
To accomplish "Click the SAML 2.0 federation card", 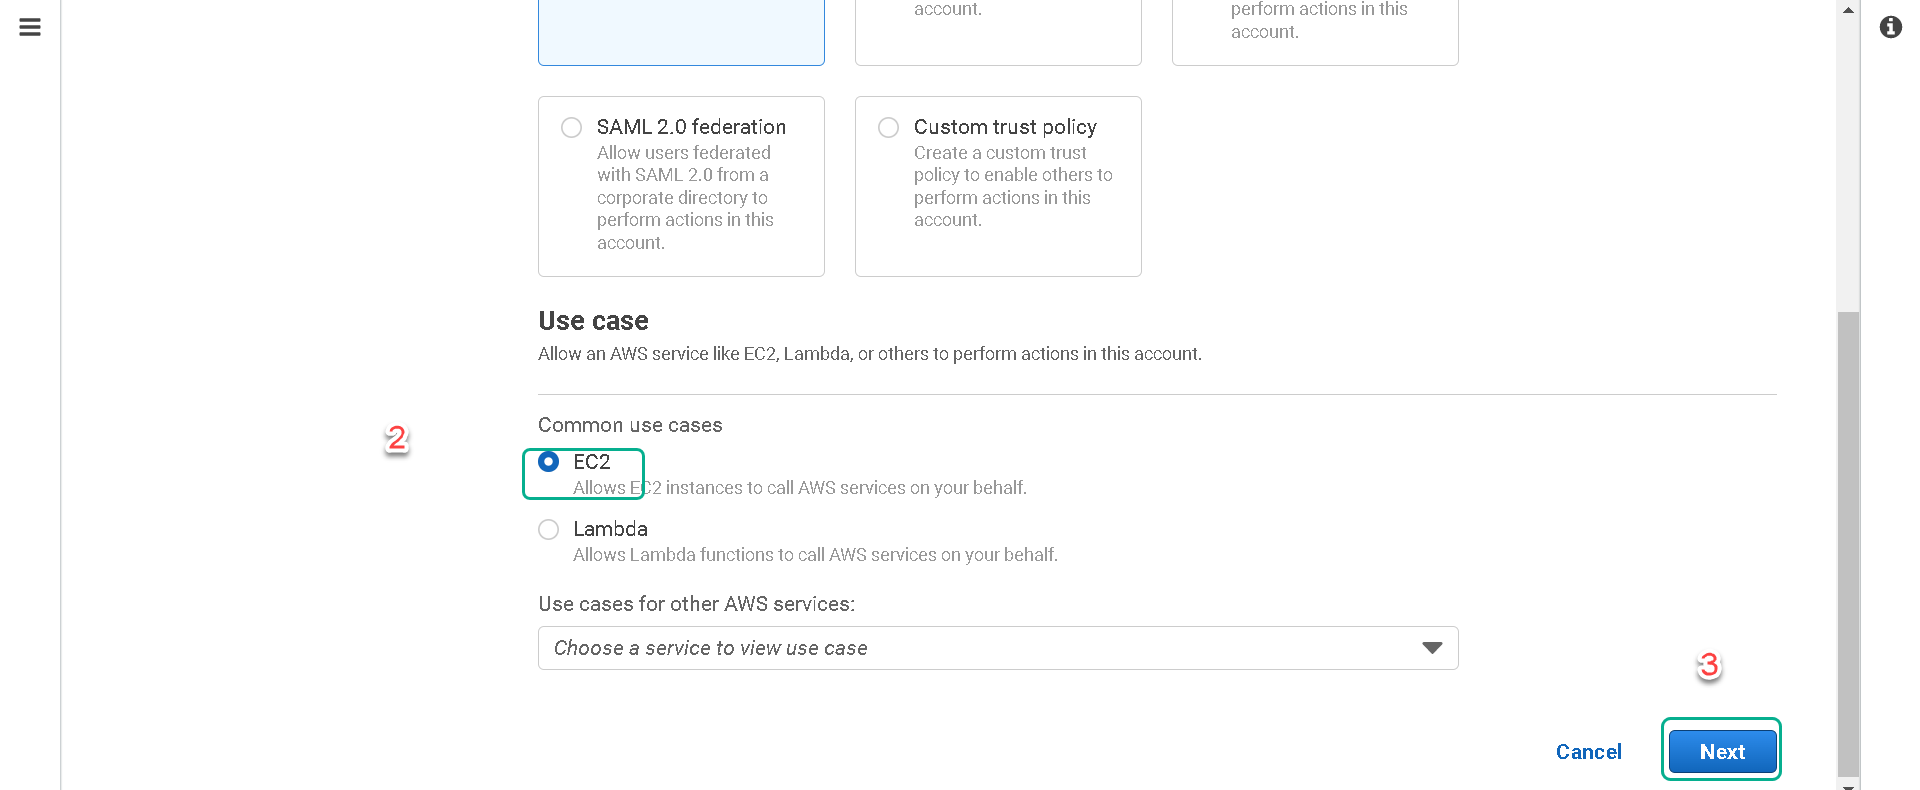I will [x=681, y=186].
